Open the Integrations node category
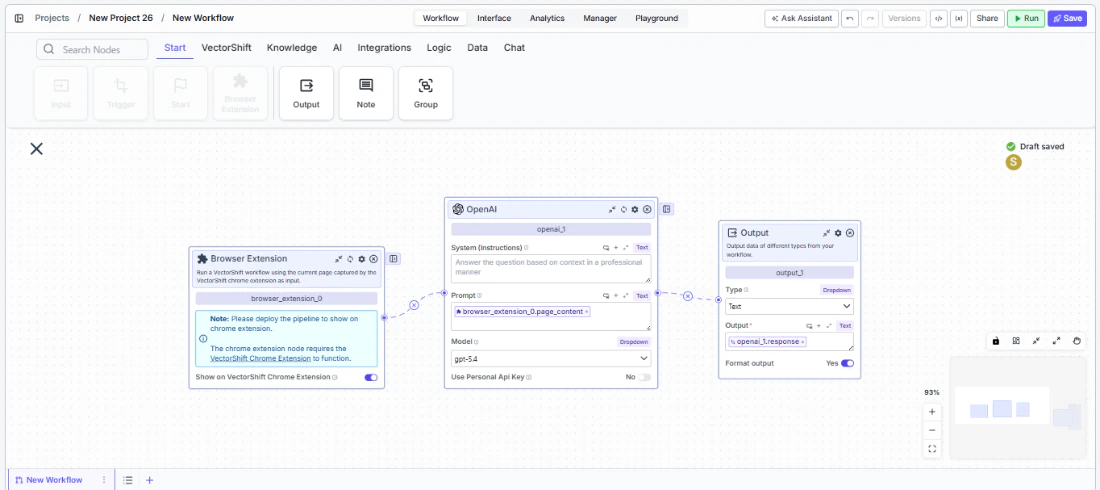 pyautogui.click(x=384, y=48)
